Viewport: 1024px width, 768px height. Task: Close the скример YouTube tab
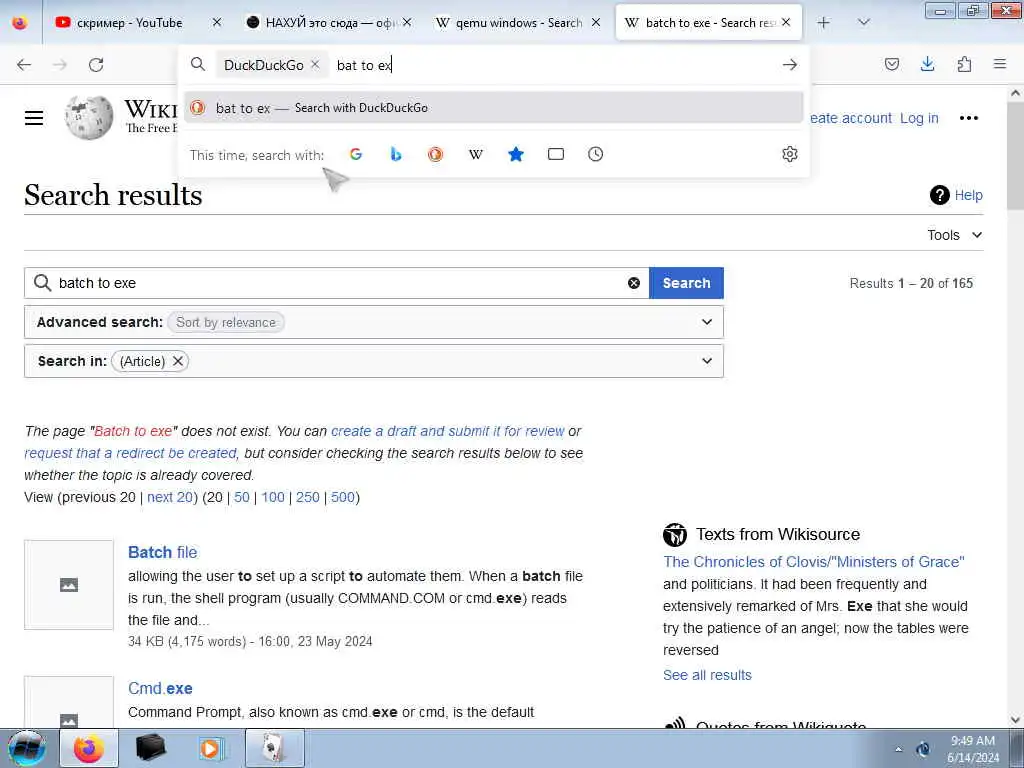point(217,22)
